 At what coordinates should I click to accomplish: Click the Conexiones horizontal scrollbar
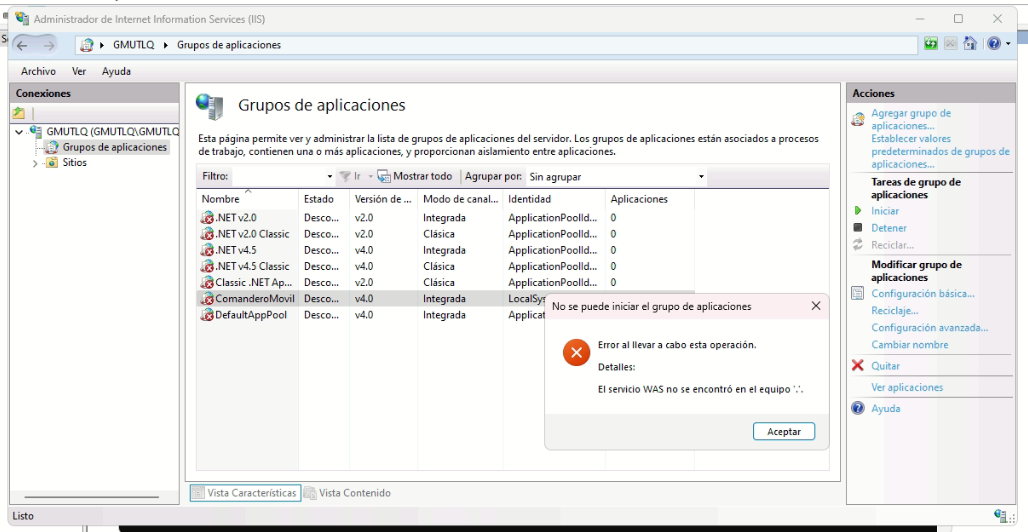click(91, 497)
